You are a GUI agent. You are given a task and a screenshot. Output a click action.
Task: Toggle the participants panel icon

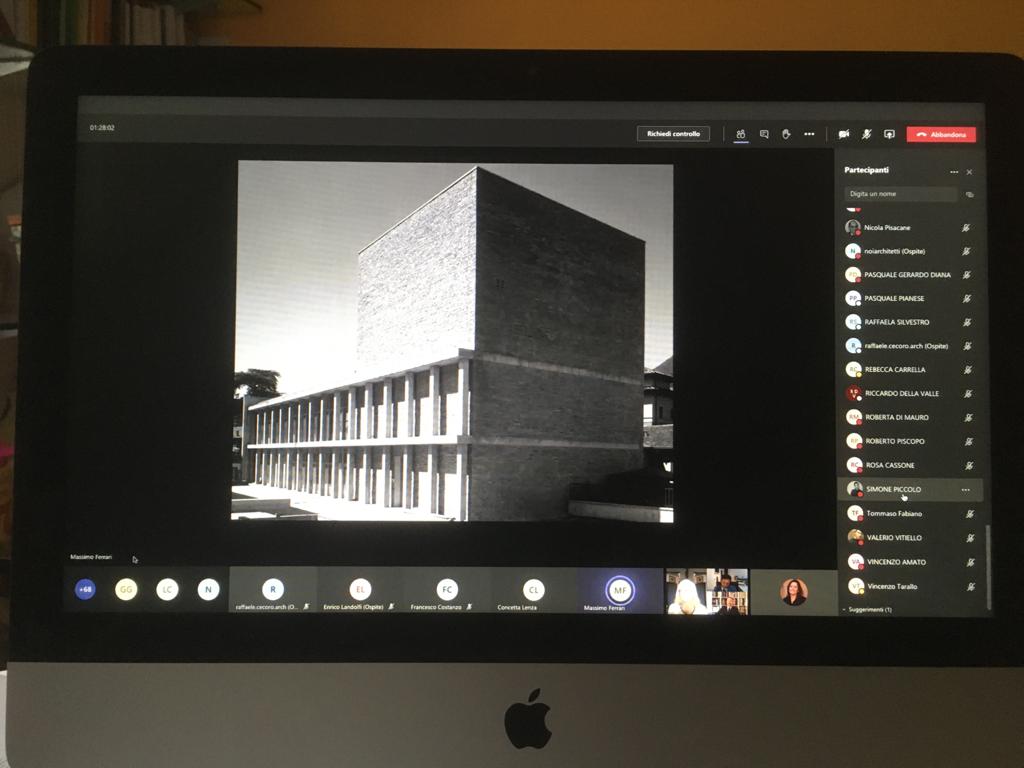(741, 134)
